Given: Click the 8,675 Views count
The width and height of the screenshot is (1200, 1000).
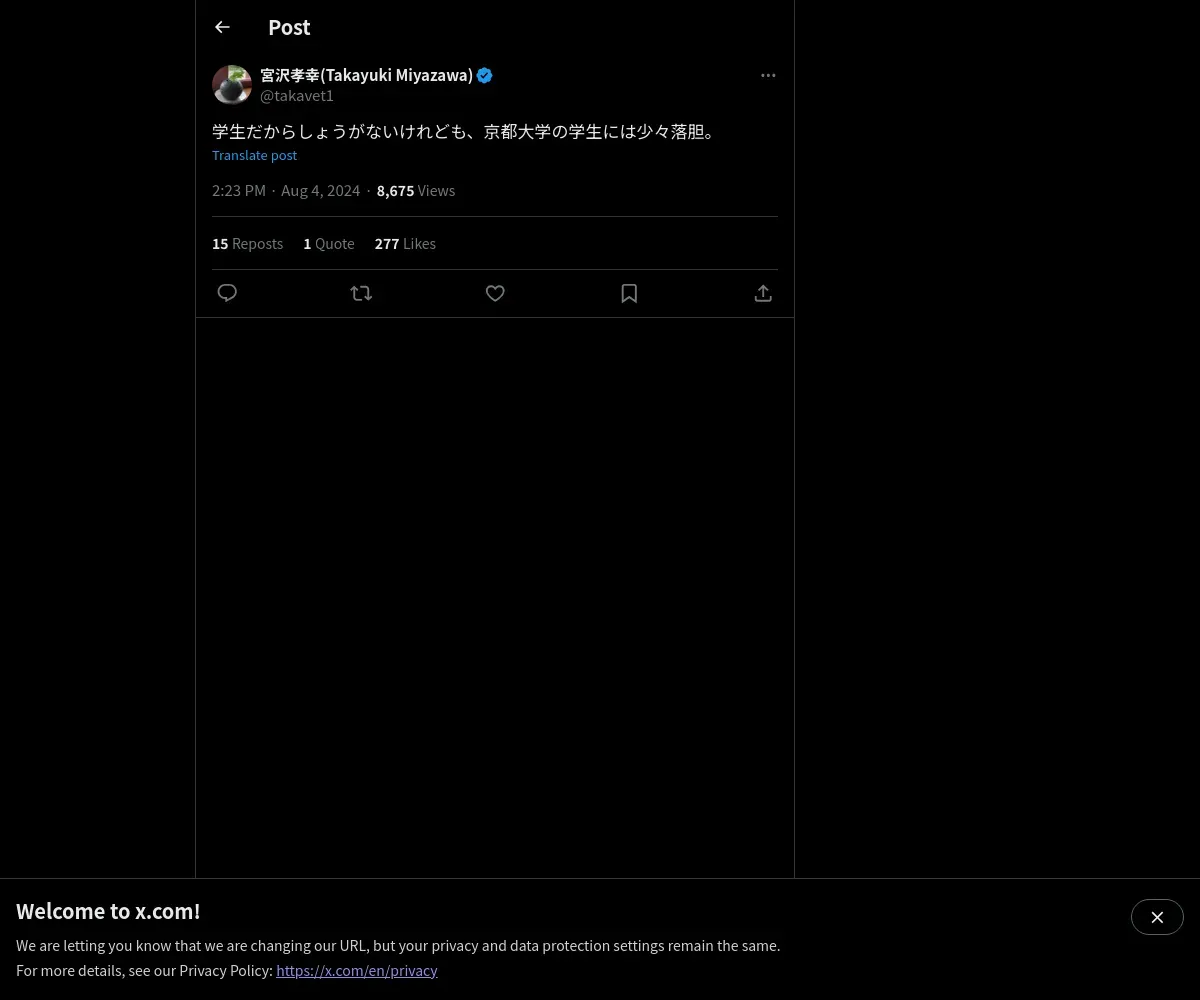Looking at the screenshot, I should [x=416, y=190].
